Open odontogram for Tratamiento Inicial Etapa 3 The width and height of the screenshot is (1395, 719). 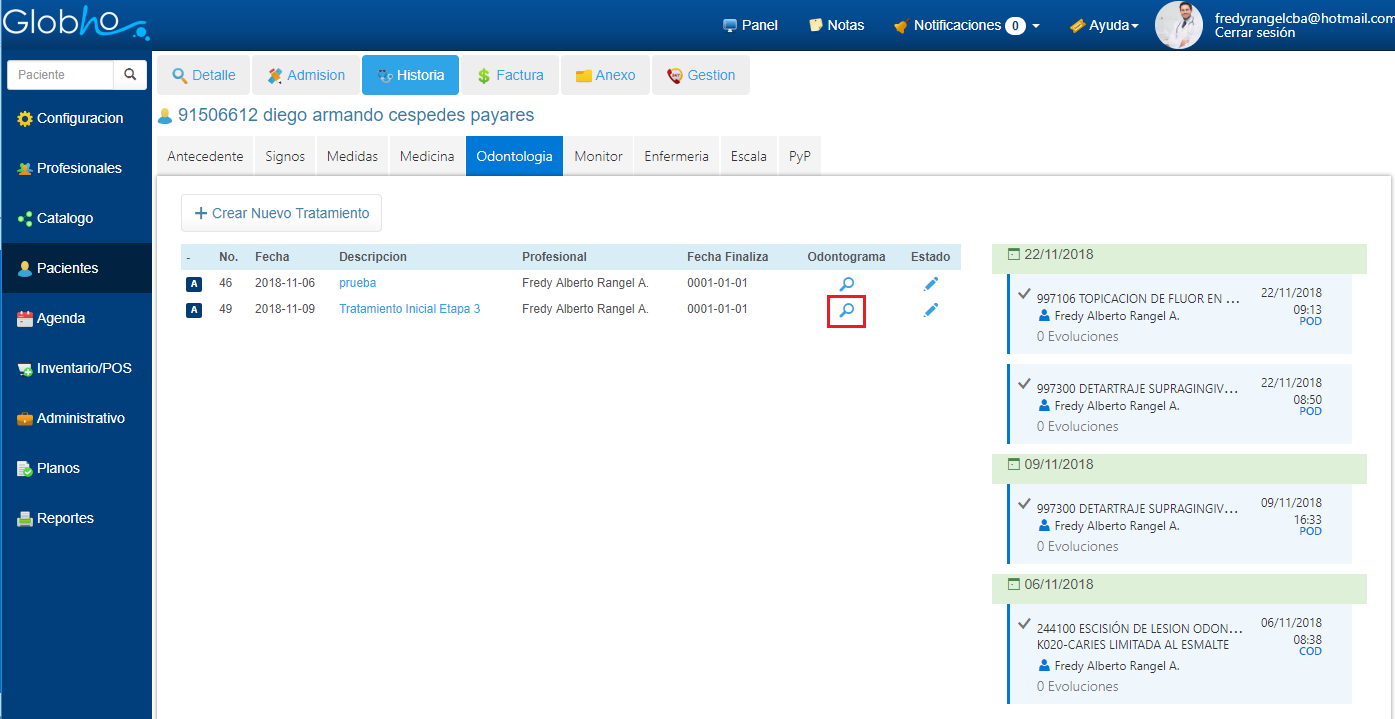[846, 311]
